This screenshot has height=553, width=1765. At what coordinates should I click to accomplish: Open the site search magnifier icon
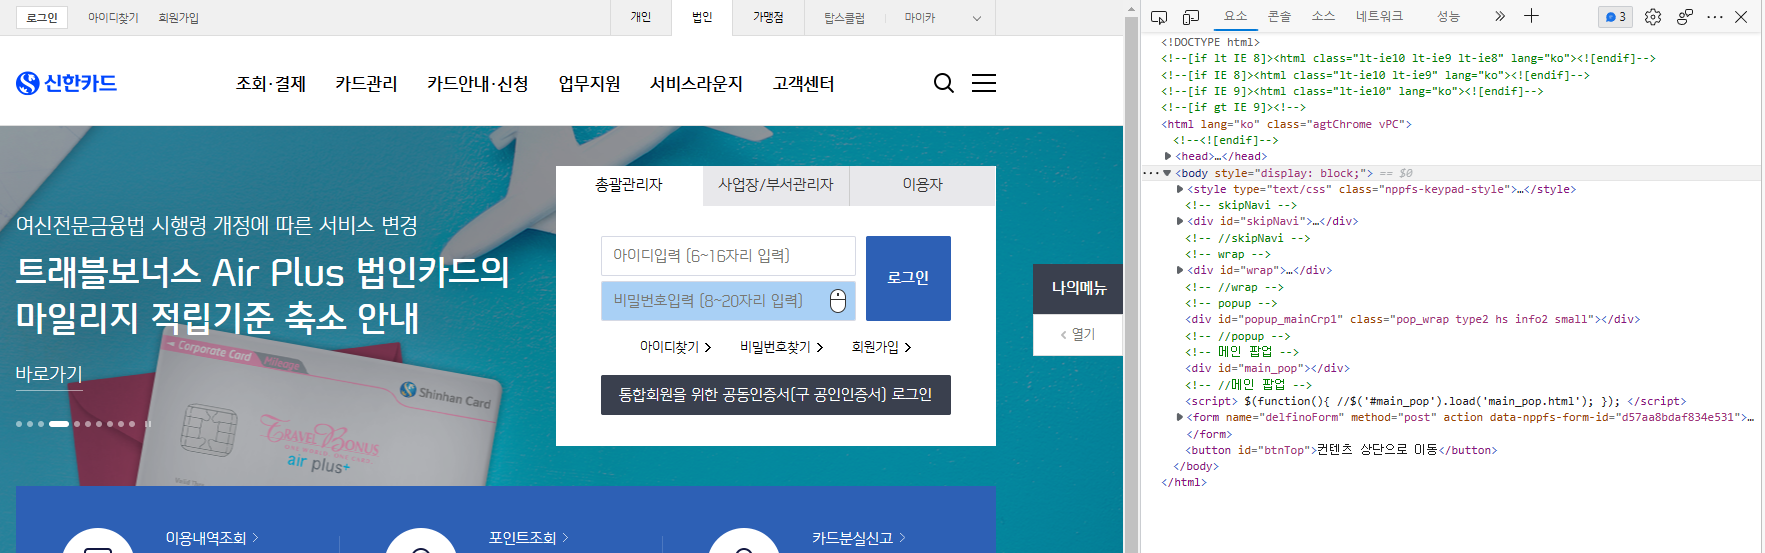tap(943, 83)
